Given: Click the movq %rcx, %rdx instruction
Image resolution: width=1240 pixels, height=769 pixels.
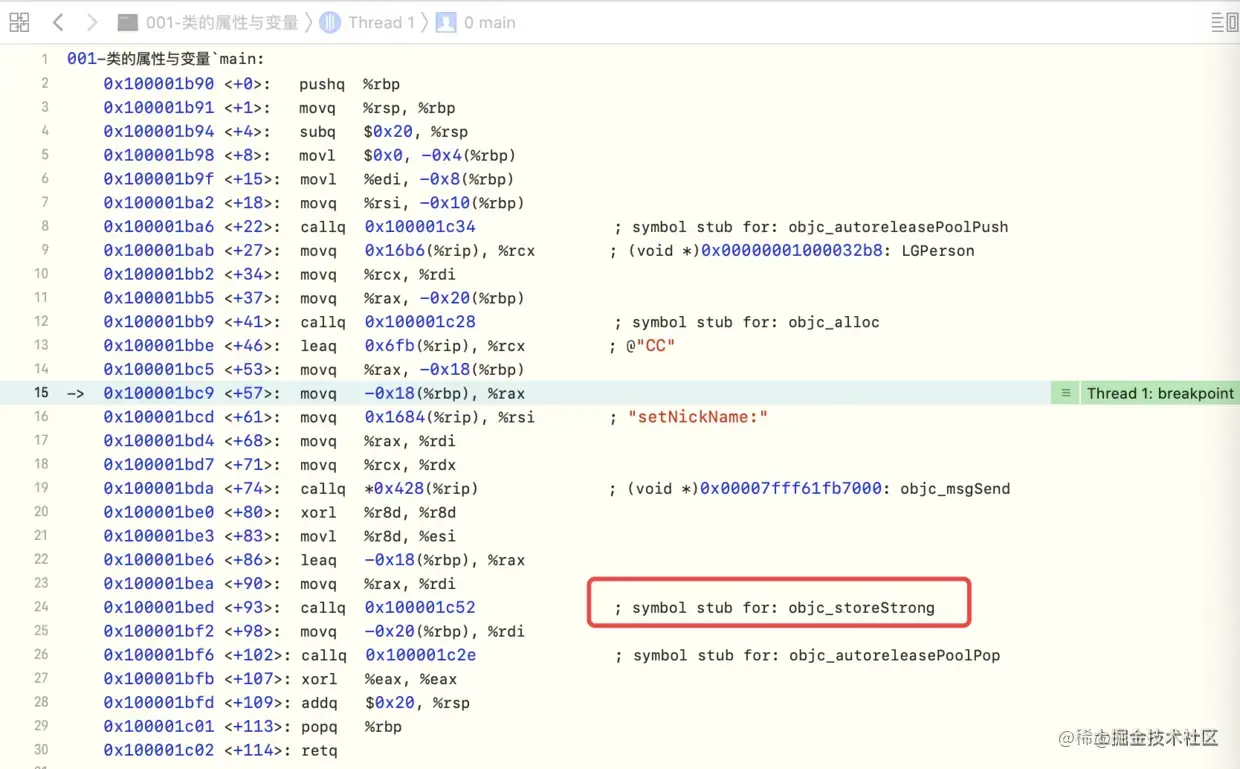Looking at the screenshot, I should pos(378,465).
